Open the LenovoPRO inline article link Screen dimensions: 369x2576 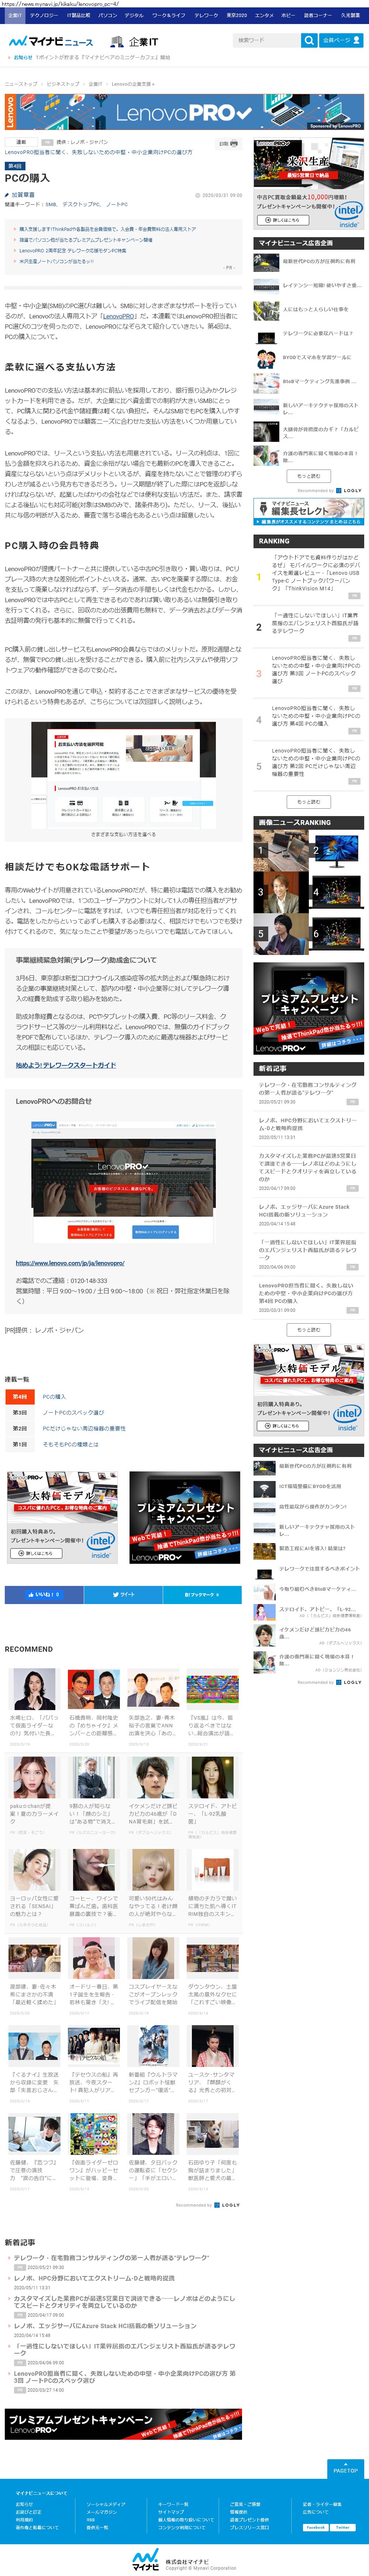click(118, 316)
